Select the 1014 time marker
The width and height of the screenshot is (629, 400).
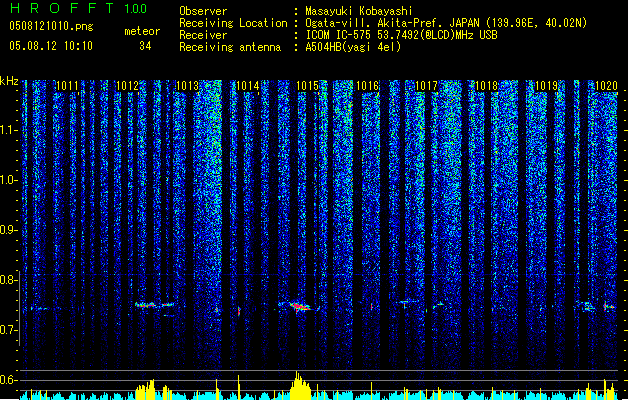(x=248, y=85)
